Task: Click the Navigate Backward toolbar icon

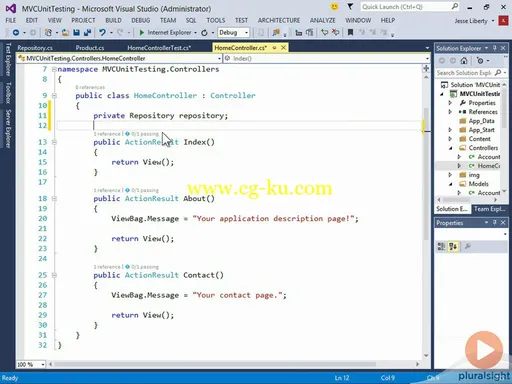Action: tap(16, 32)
